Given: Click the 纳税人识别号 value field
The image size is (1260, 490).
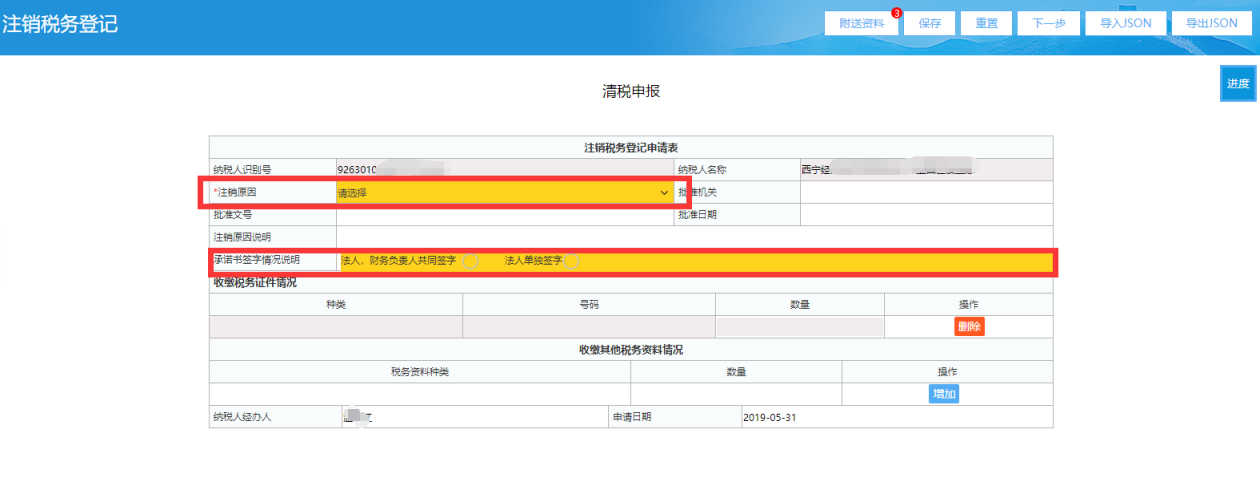Looking at the screenshot, I should click(x=505, y=169).
